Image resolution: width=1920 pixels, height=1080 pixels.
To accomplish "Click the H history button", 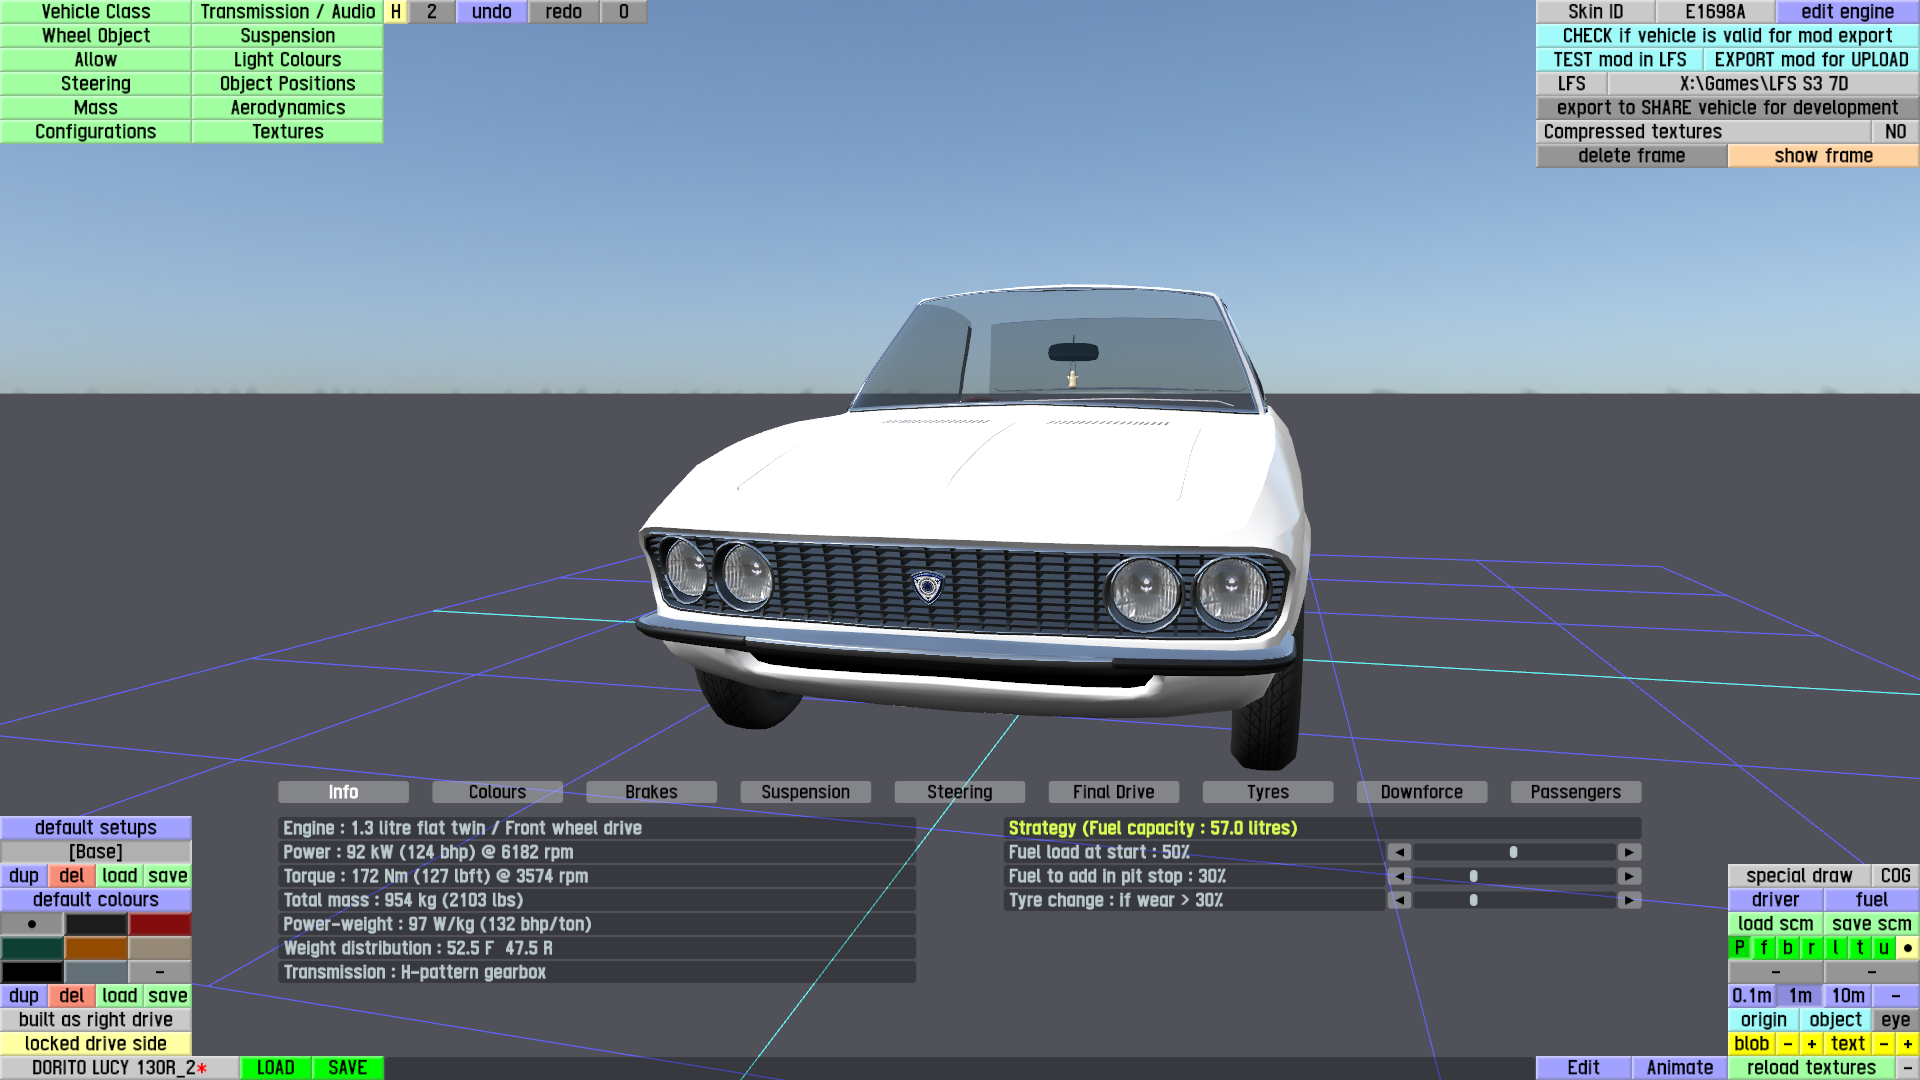I will tap(396, 12).
